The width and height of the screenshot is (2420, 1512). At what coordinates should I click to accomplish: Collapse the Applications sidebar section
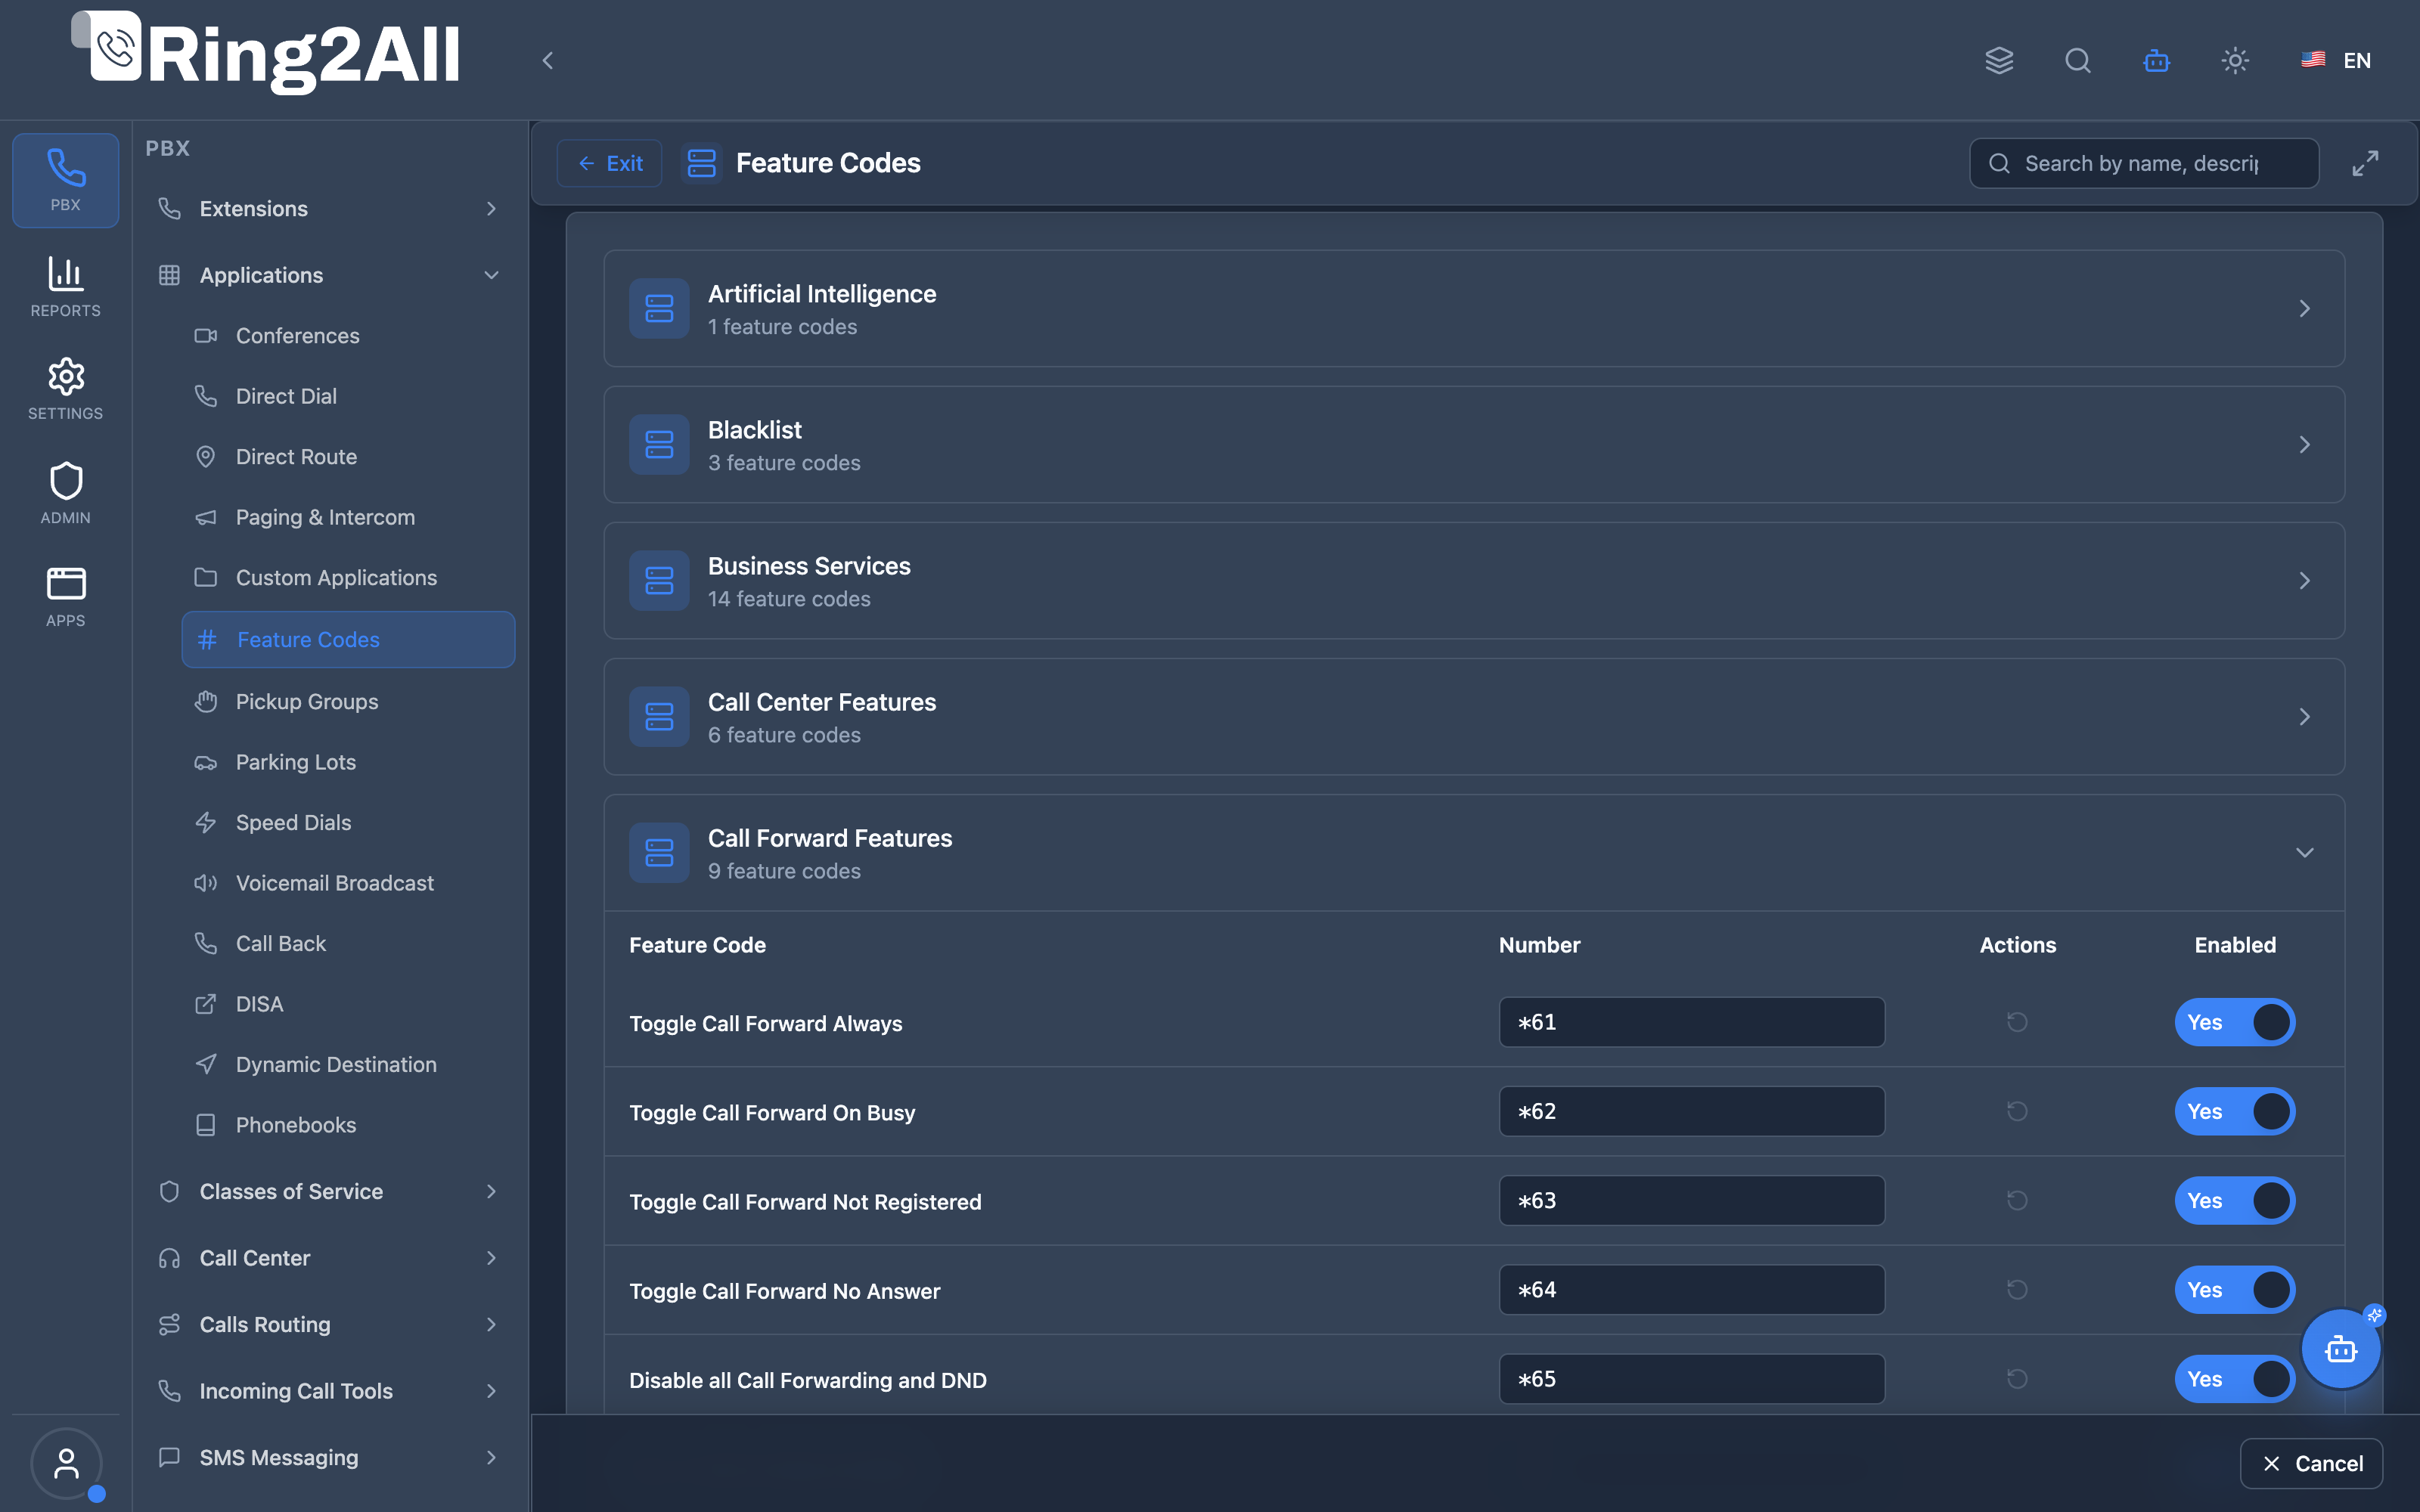click(330, 275)
